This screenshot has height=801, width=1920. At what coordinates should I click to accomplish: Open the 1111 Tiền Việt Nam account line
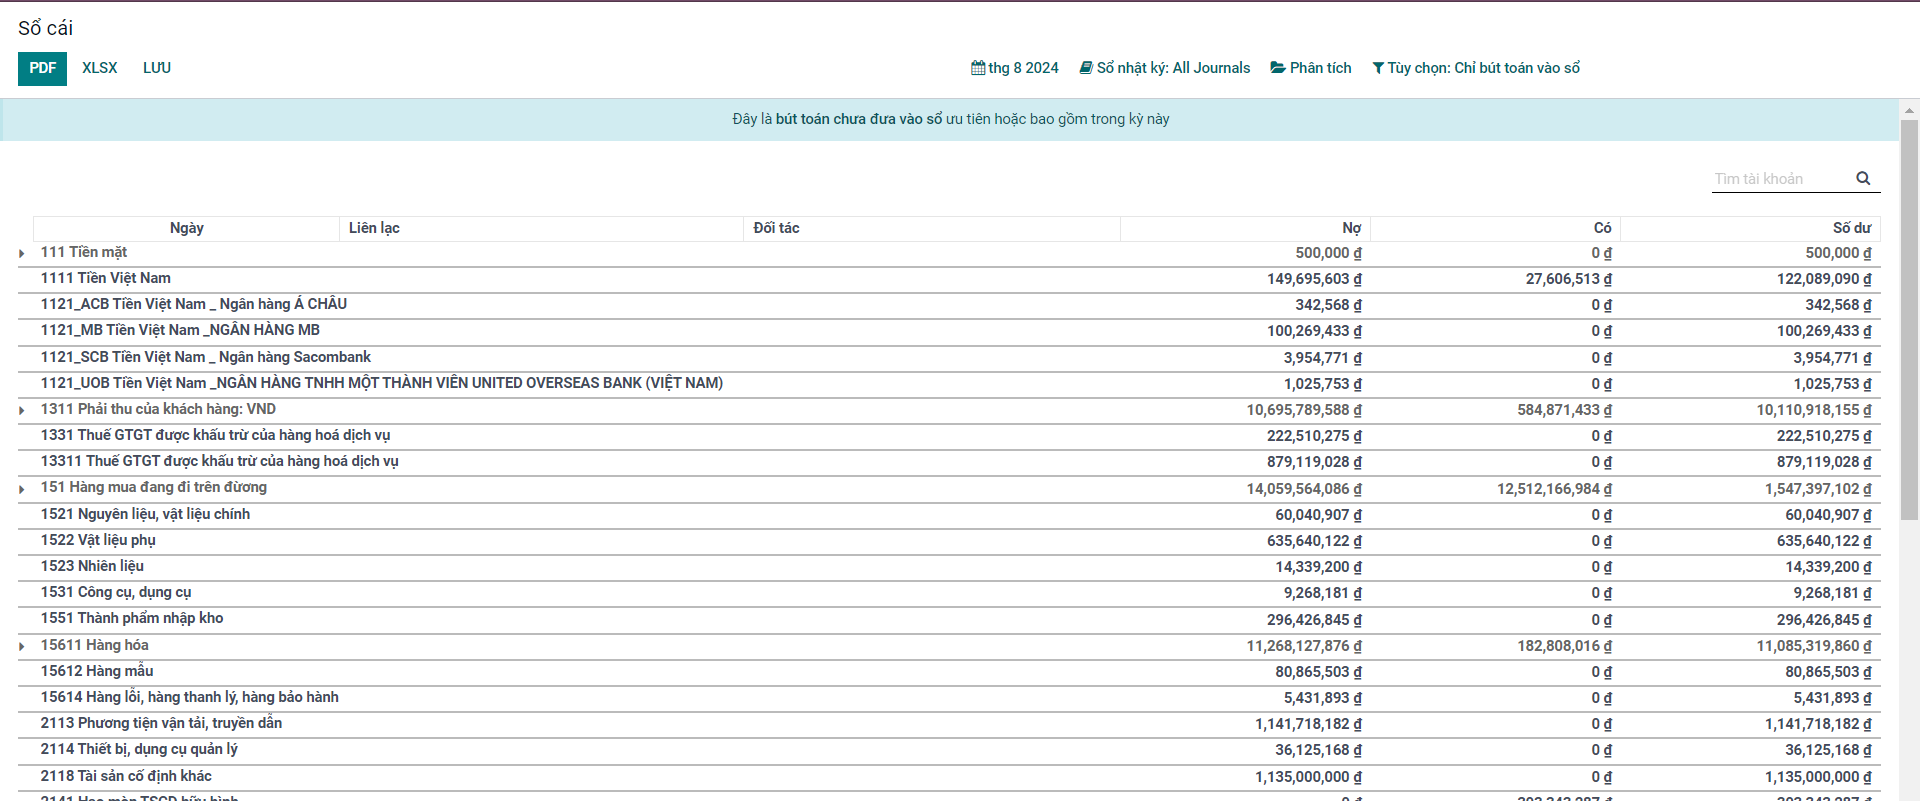pos(106,278)
